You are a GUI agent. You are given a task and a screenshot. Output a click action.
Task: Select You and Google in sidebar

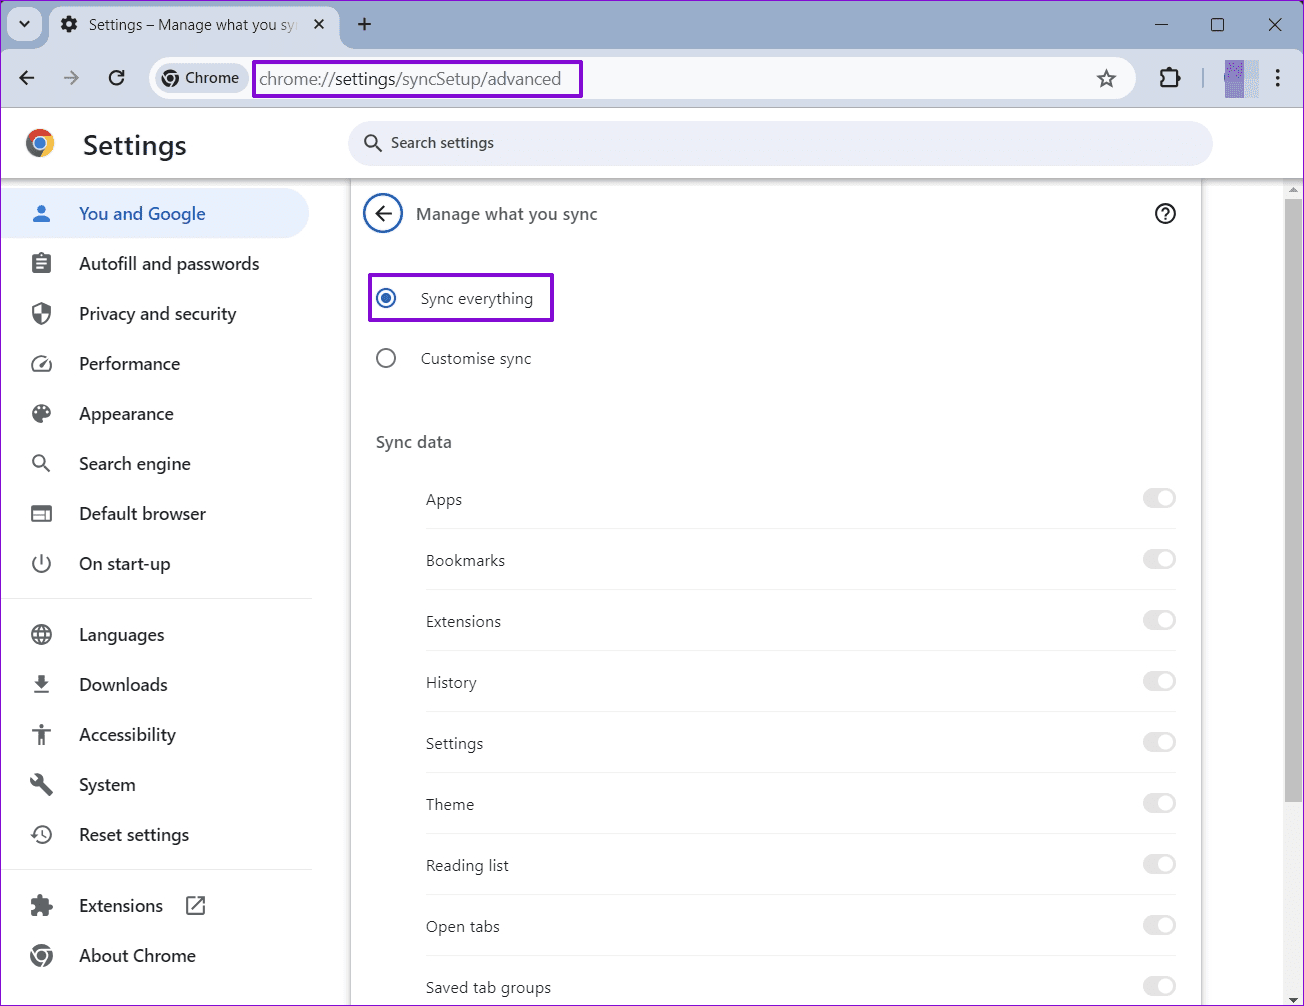pos(142,213)
